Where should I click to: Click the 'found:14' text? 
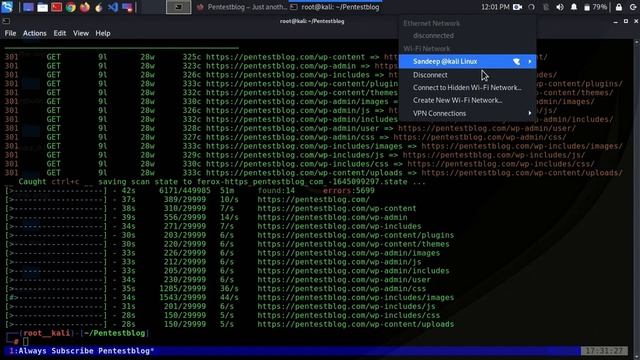[276, 191]
